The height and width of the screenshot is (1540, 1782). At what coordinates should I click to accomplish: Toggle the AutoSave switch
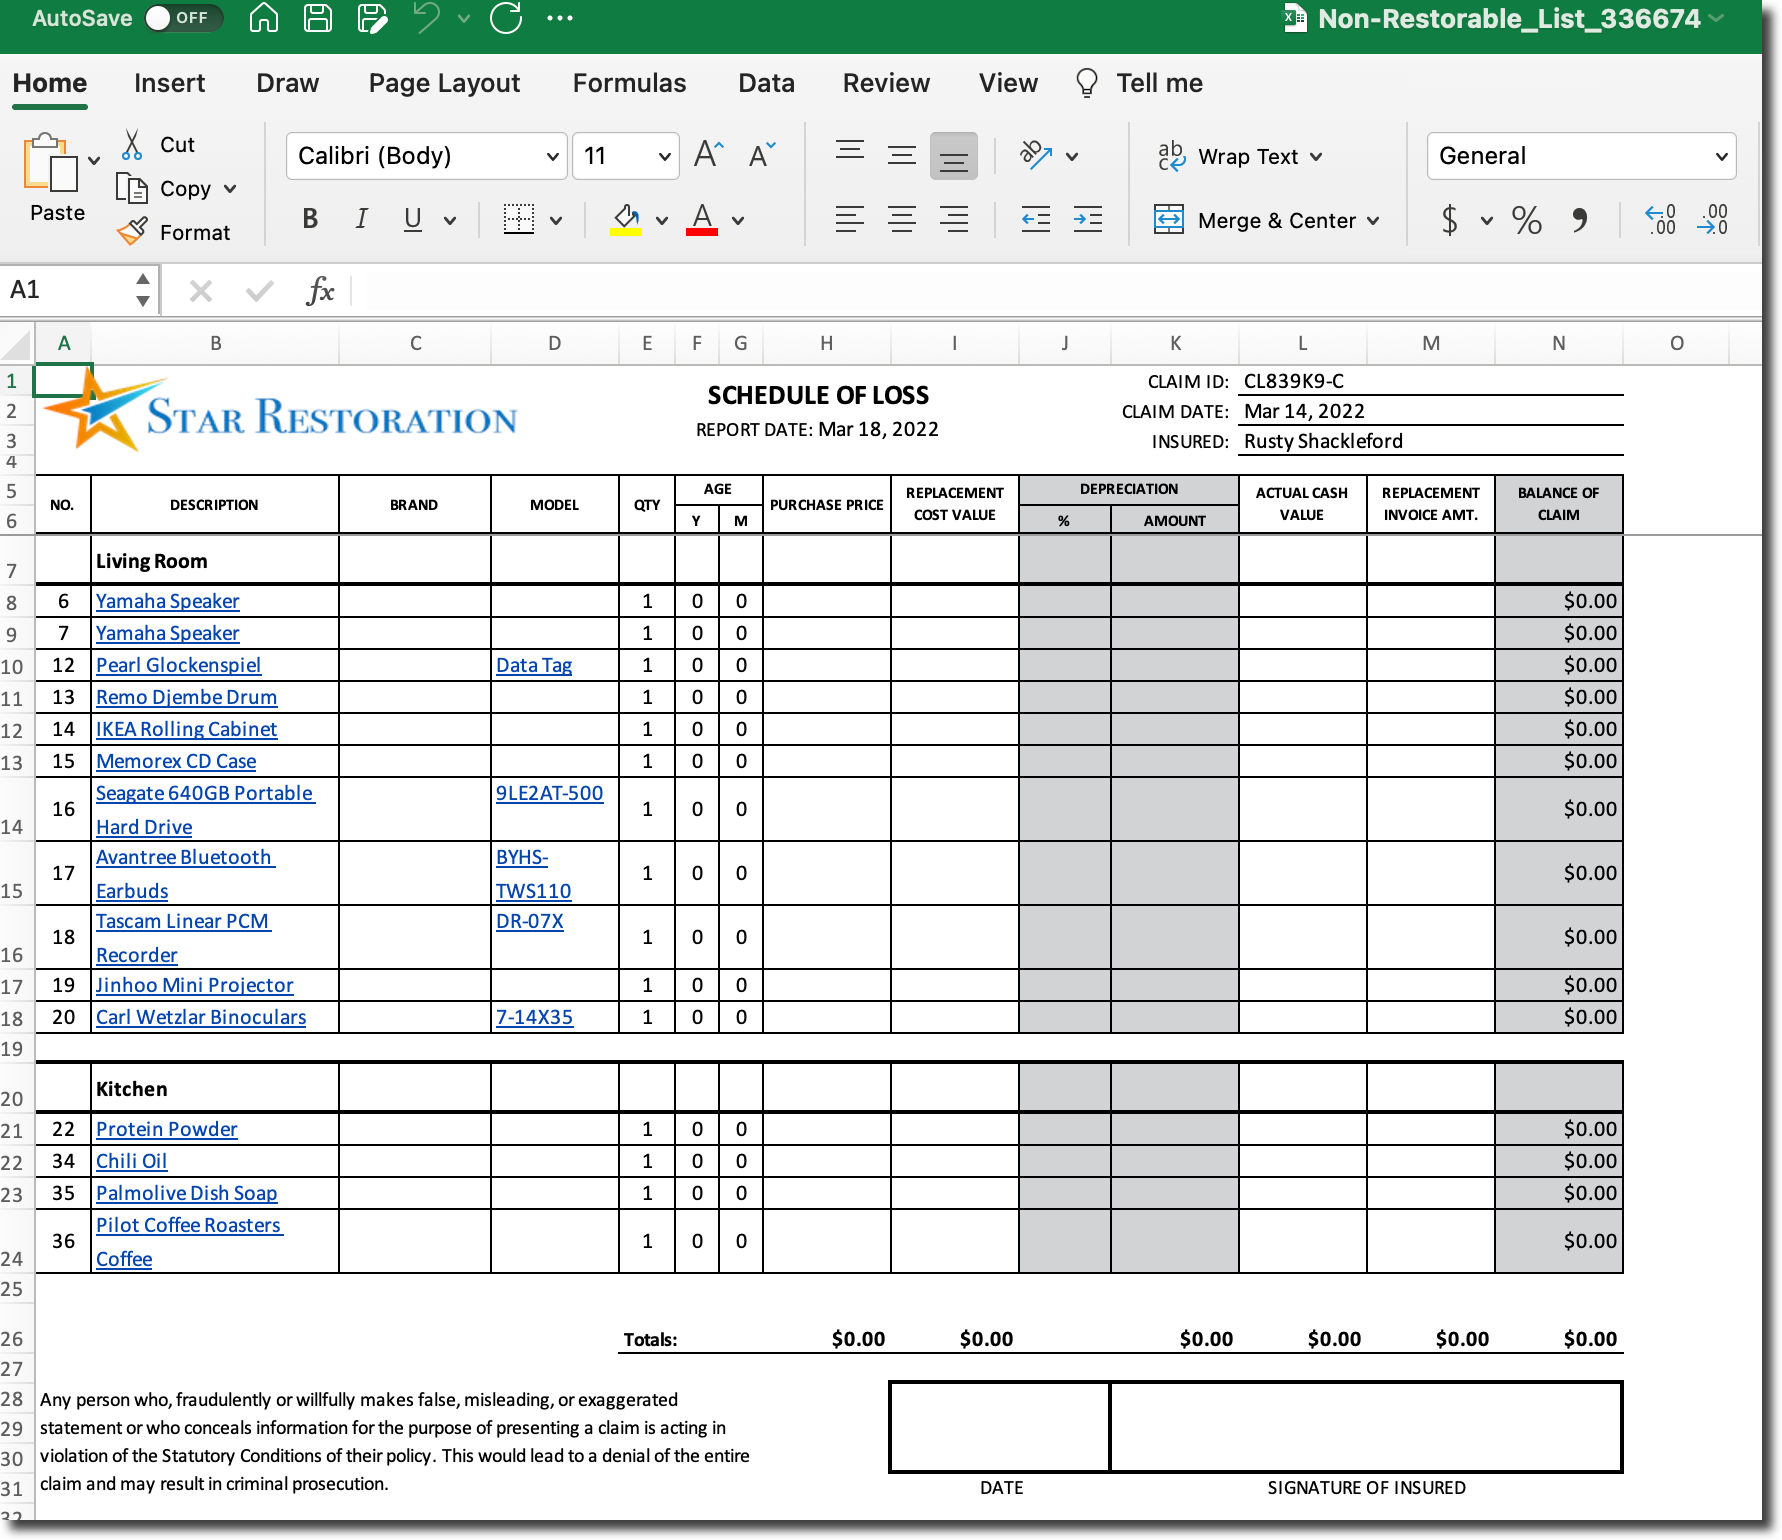182,18
